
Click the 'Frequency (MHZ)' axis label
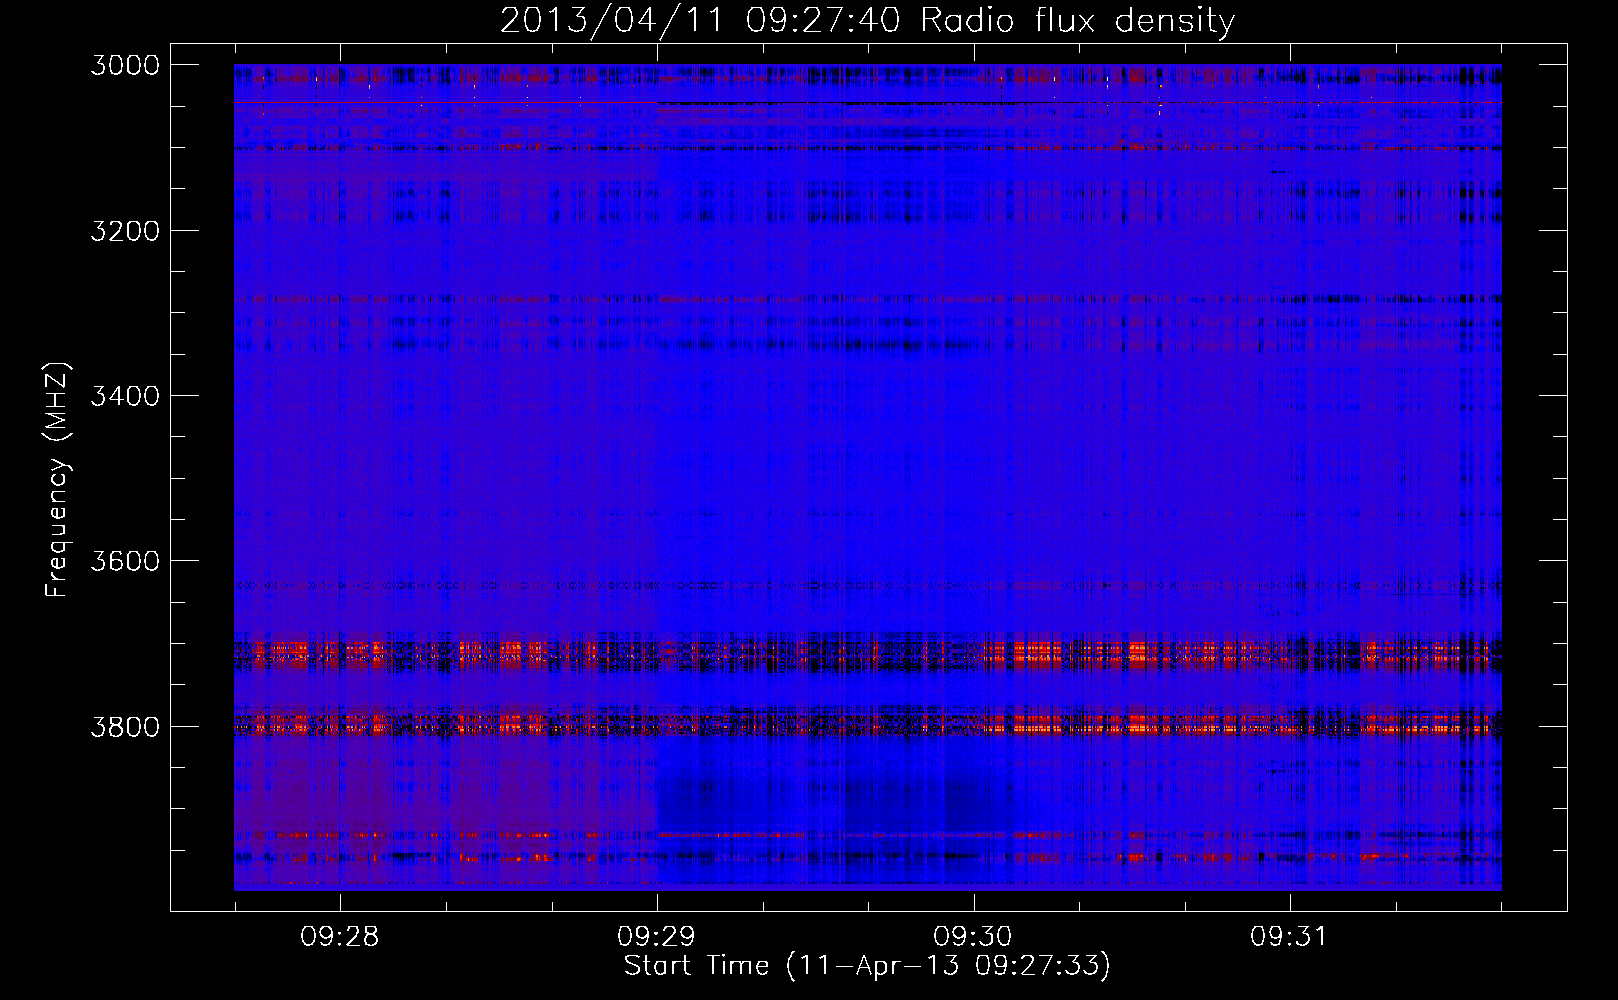click(x=57, y=480)
